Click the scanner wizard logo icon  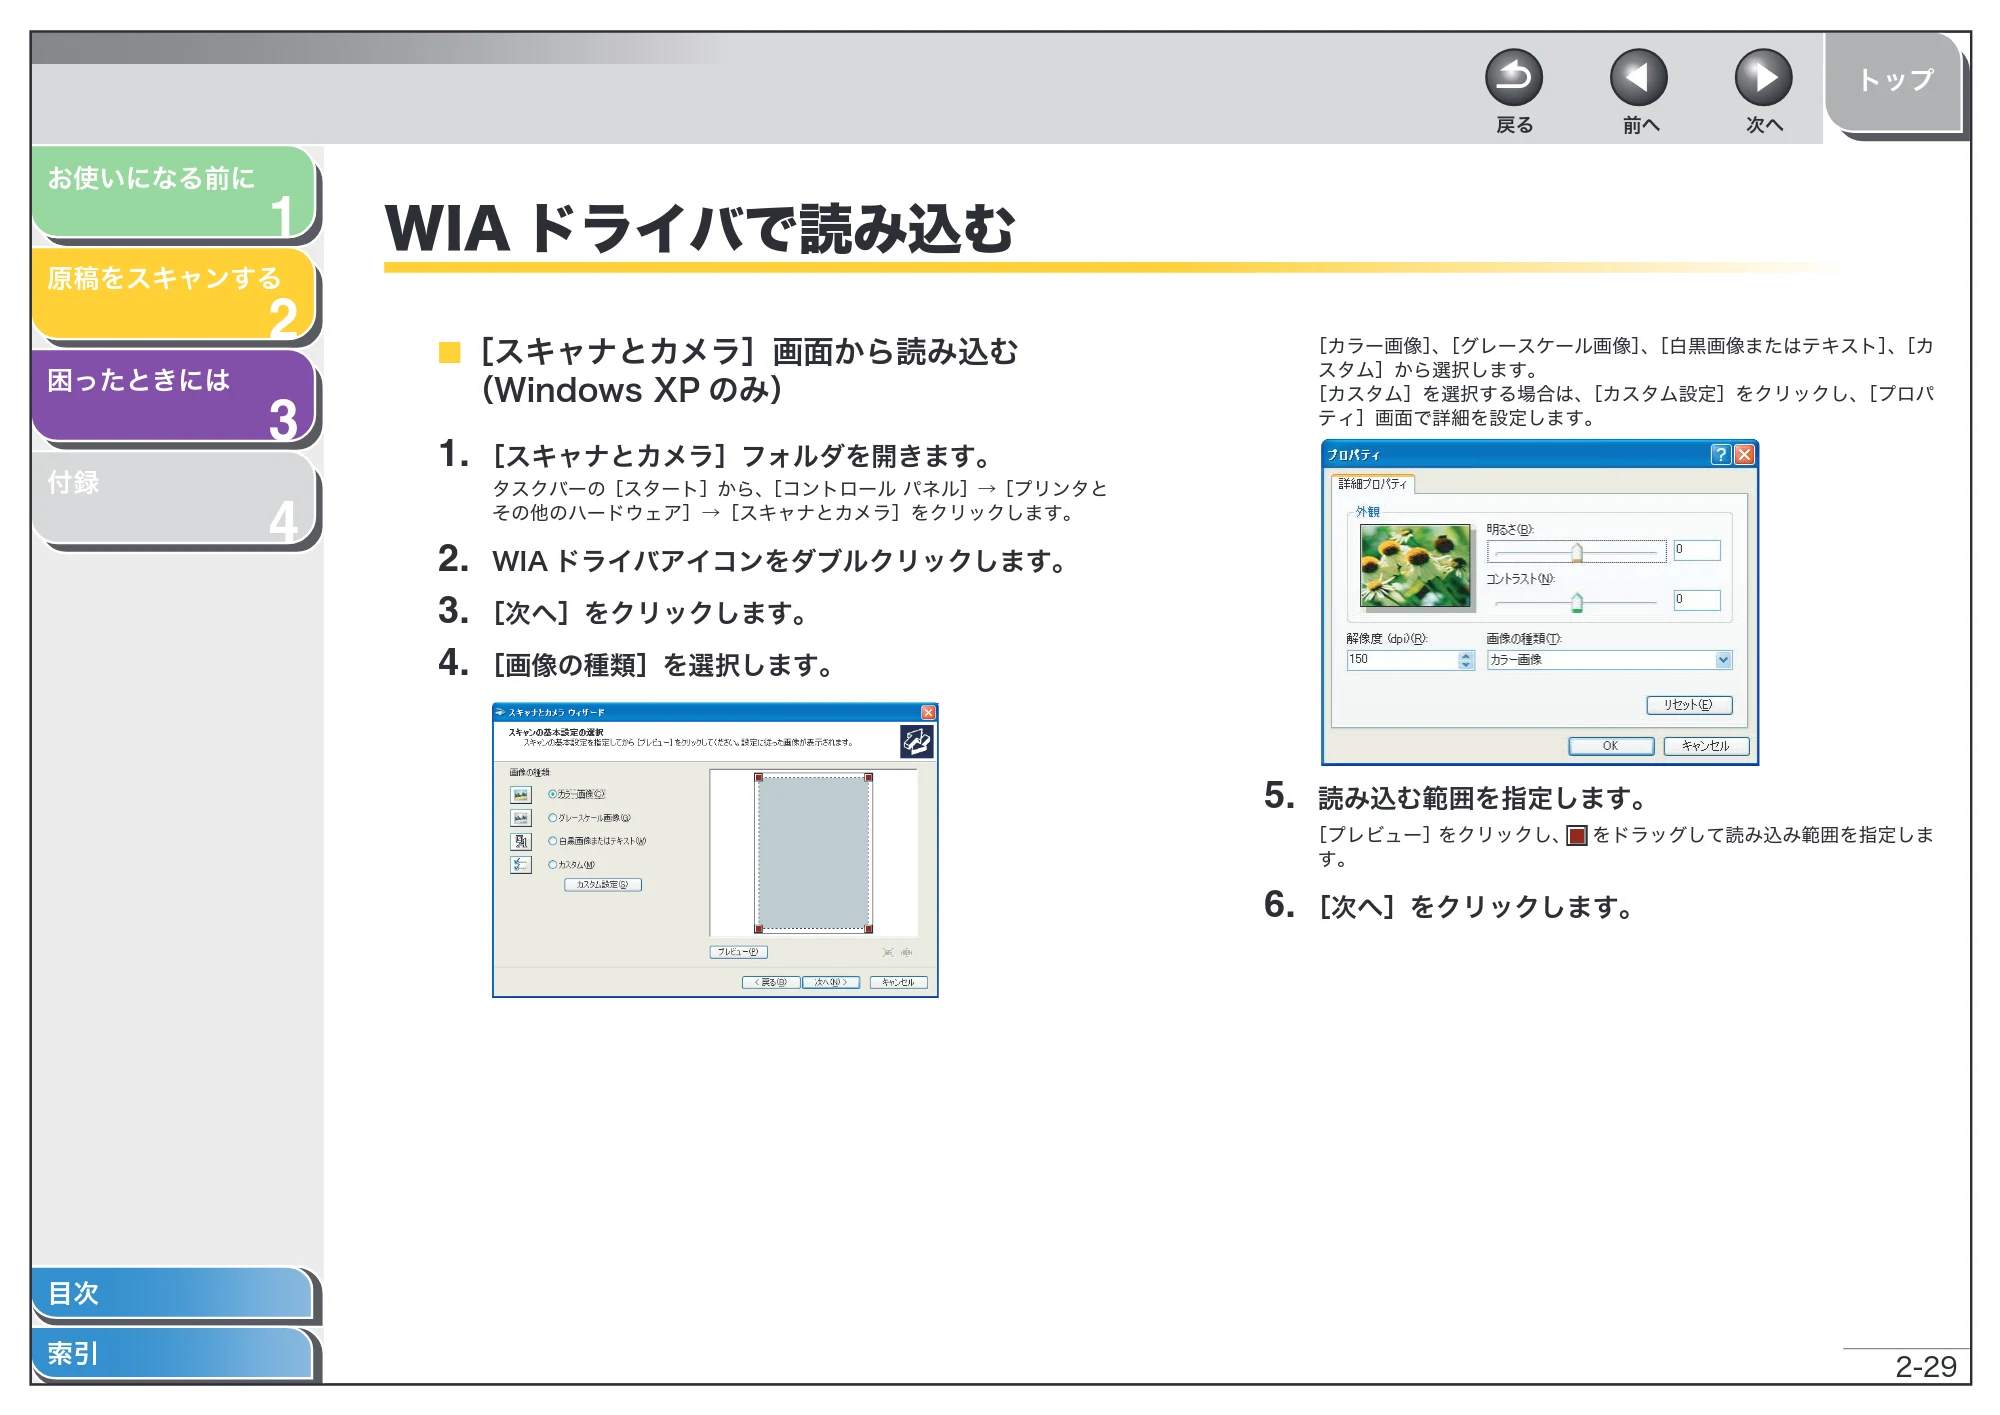pos(917,741)
